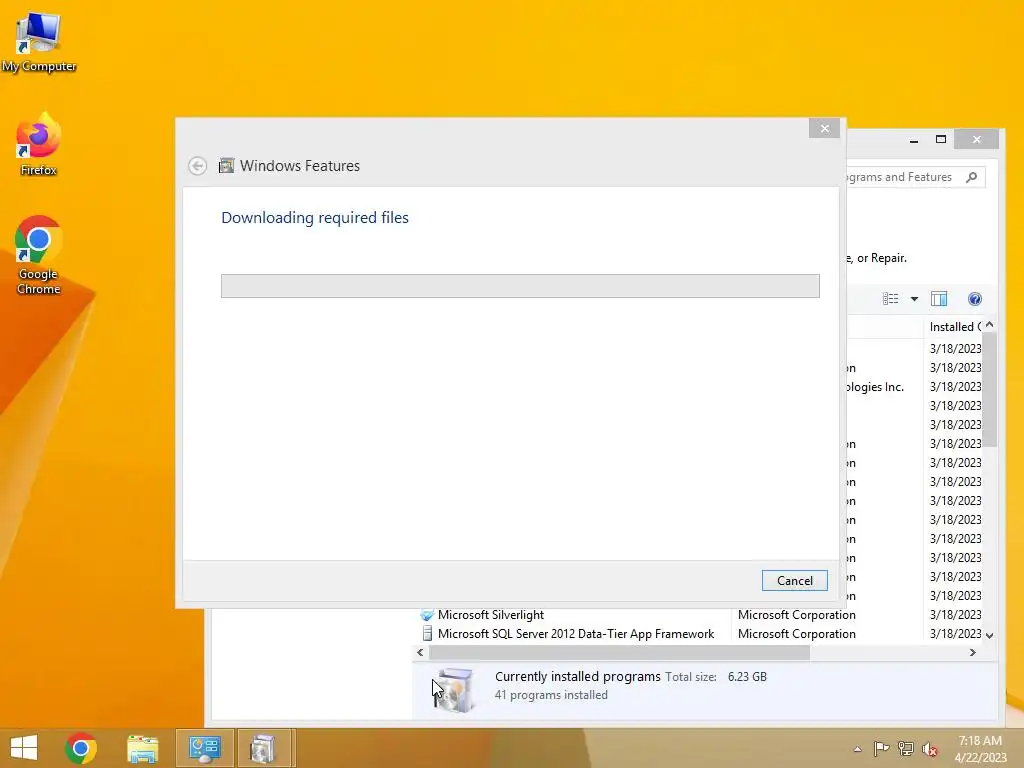Viewport: 1024px width, 768px height.
Task: Click the Windows Features title icon
Action: coord(226,166)
